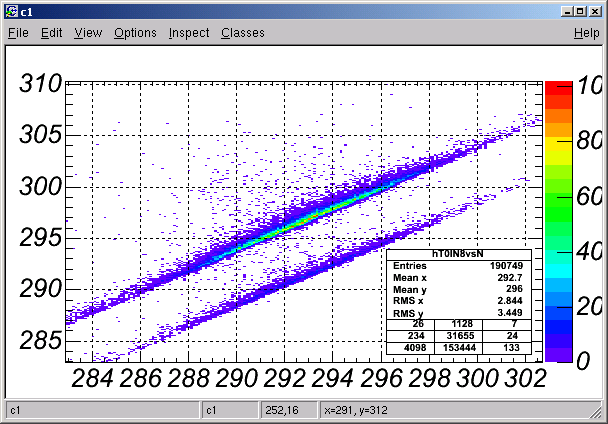Open the Options menu

pos(135,33)
